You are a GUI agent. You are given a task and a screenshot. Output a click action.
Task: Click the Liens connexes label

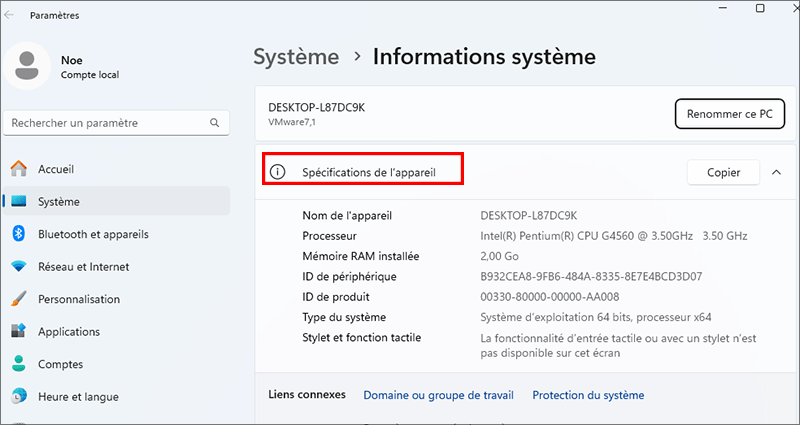click(307, 394)
